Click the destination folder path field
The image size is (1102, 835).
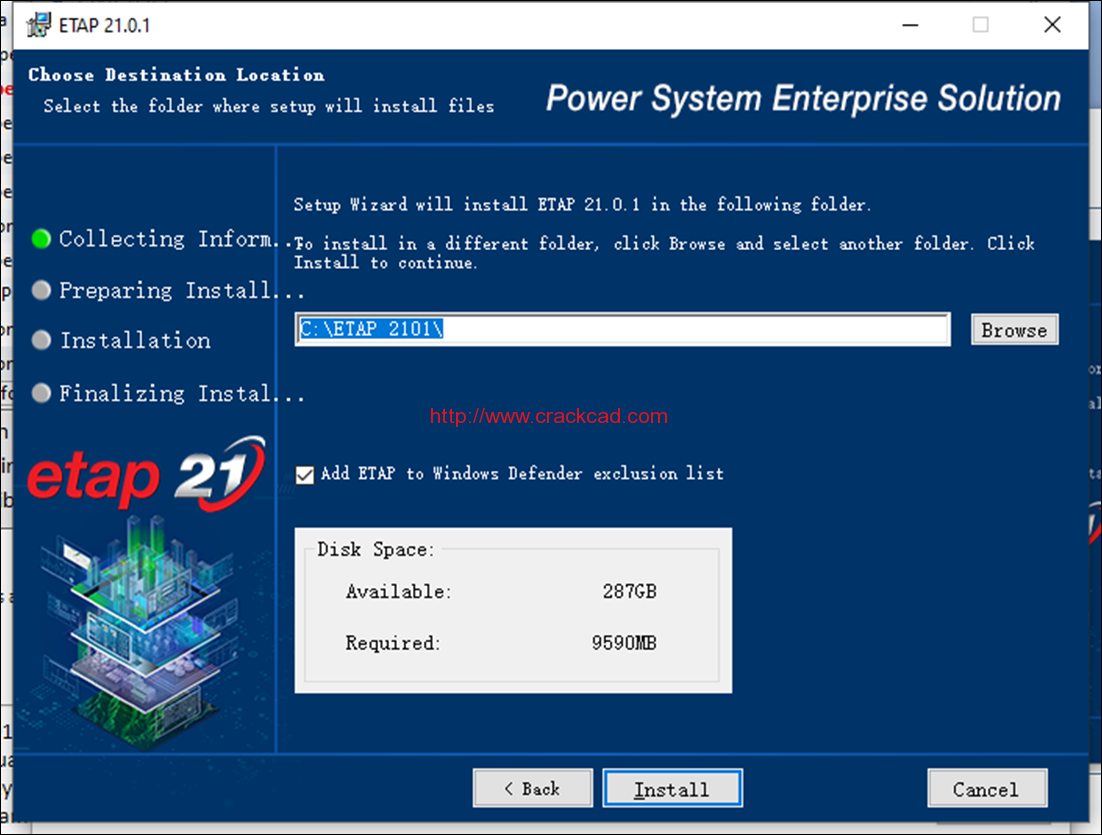[623, 329]
